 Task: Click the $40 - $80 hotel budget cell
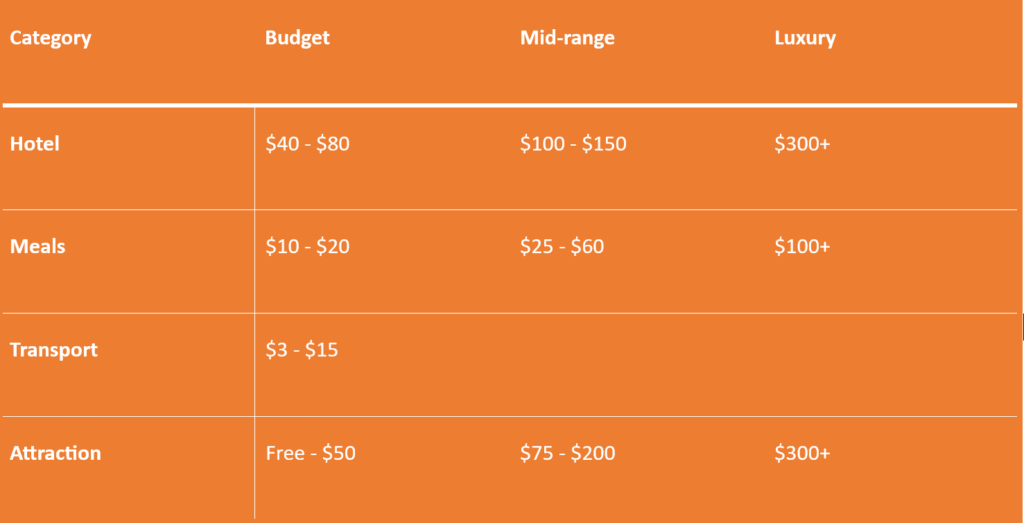click(307, 144)
